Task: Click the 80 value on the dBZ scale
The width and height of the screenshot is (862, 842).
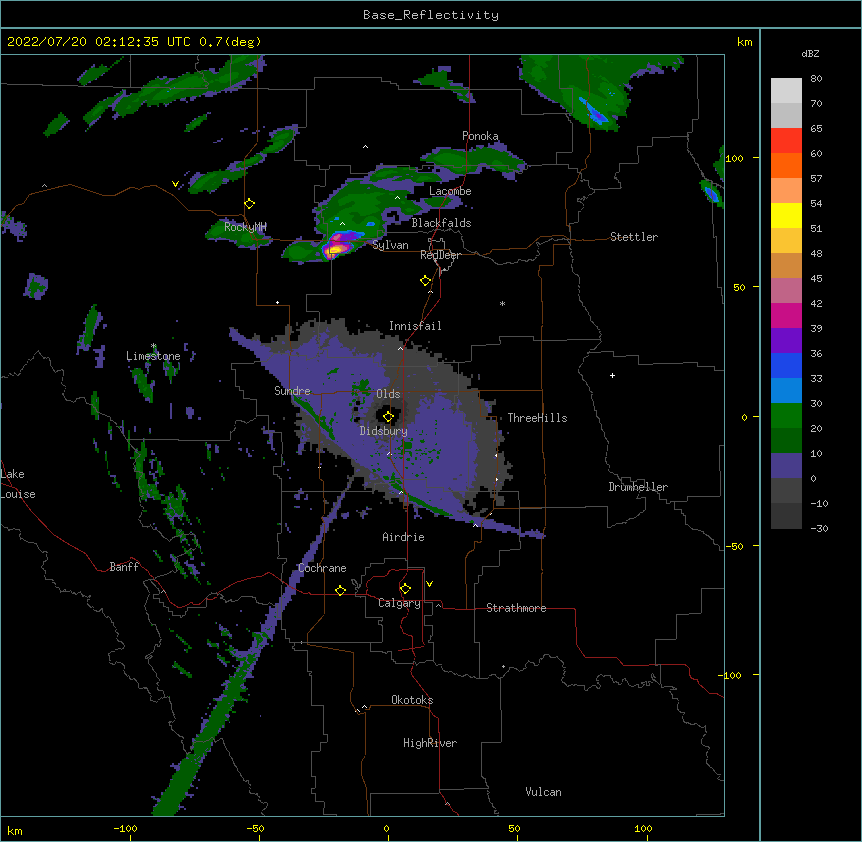Action: [x=816, y=79]
